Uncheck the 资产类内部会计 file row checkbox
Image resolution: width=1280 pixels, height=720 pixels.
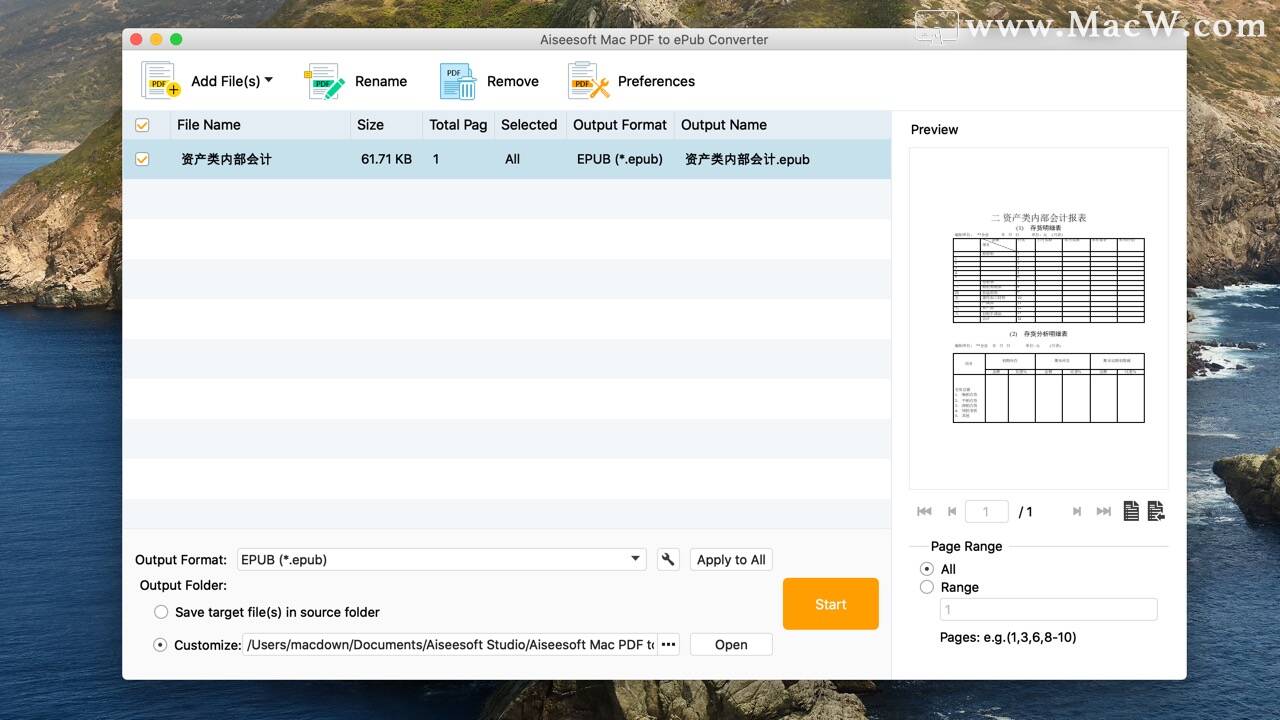[142, 159]
